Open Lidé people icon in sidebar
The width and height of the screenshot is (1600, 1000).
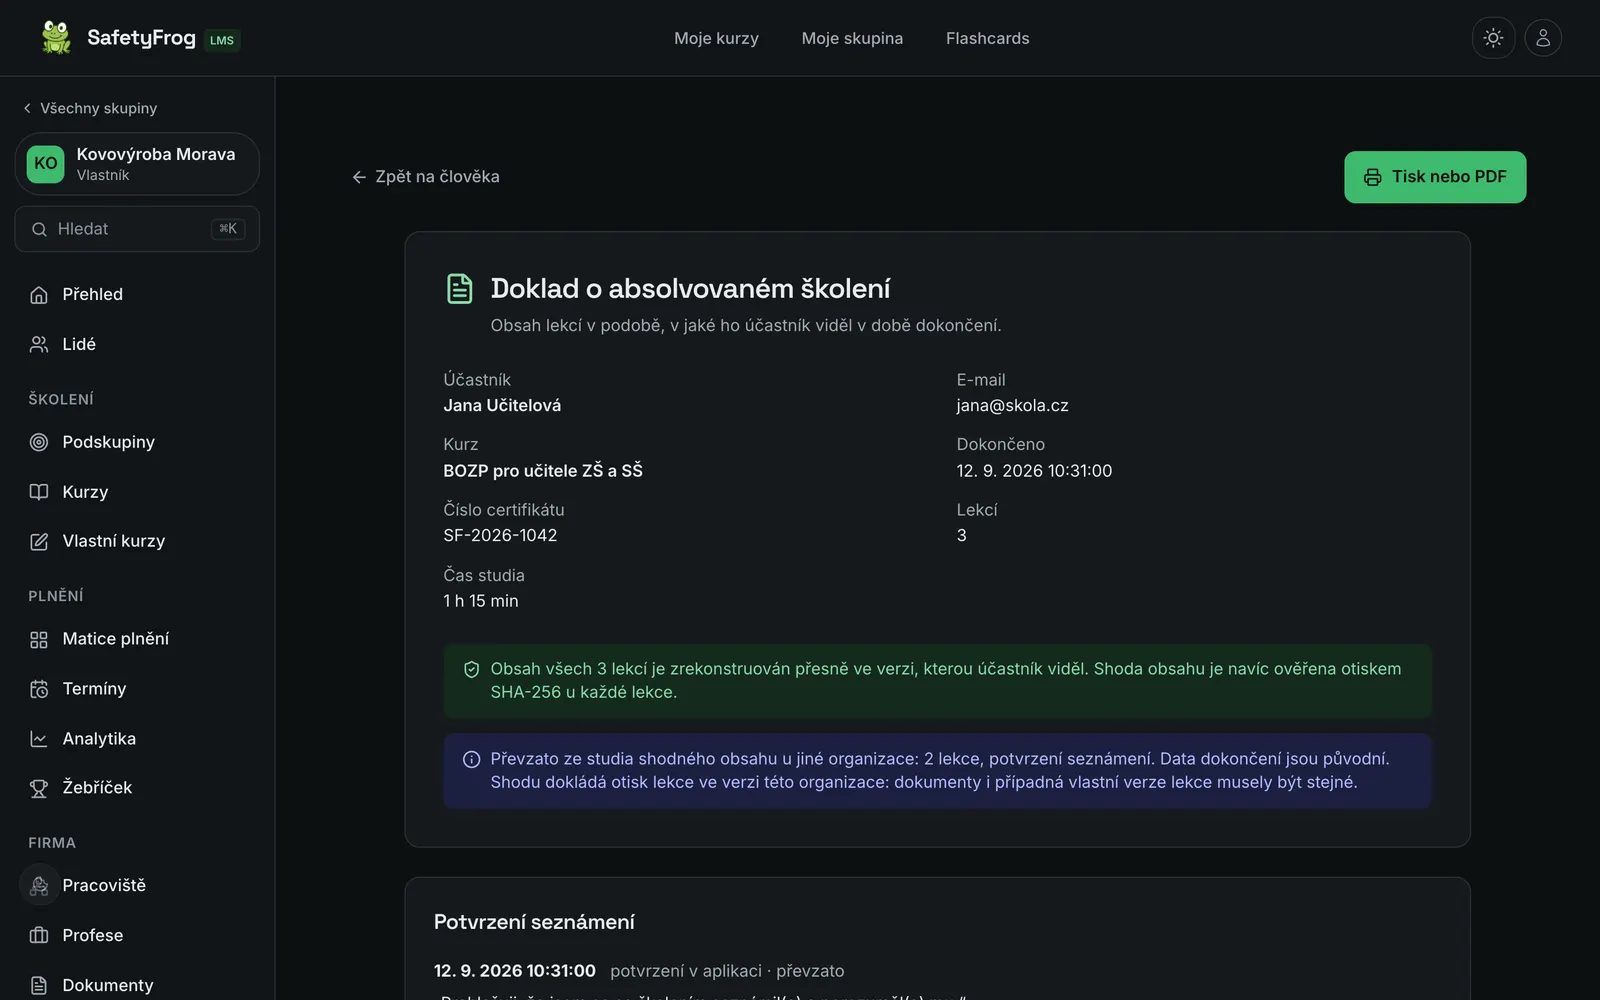point(39,344)
